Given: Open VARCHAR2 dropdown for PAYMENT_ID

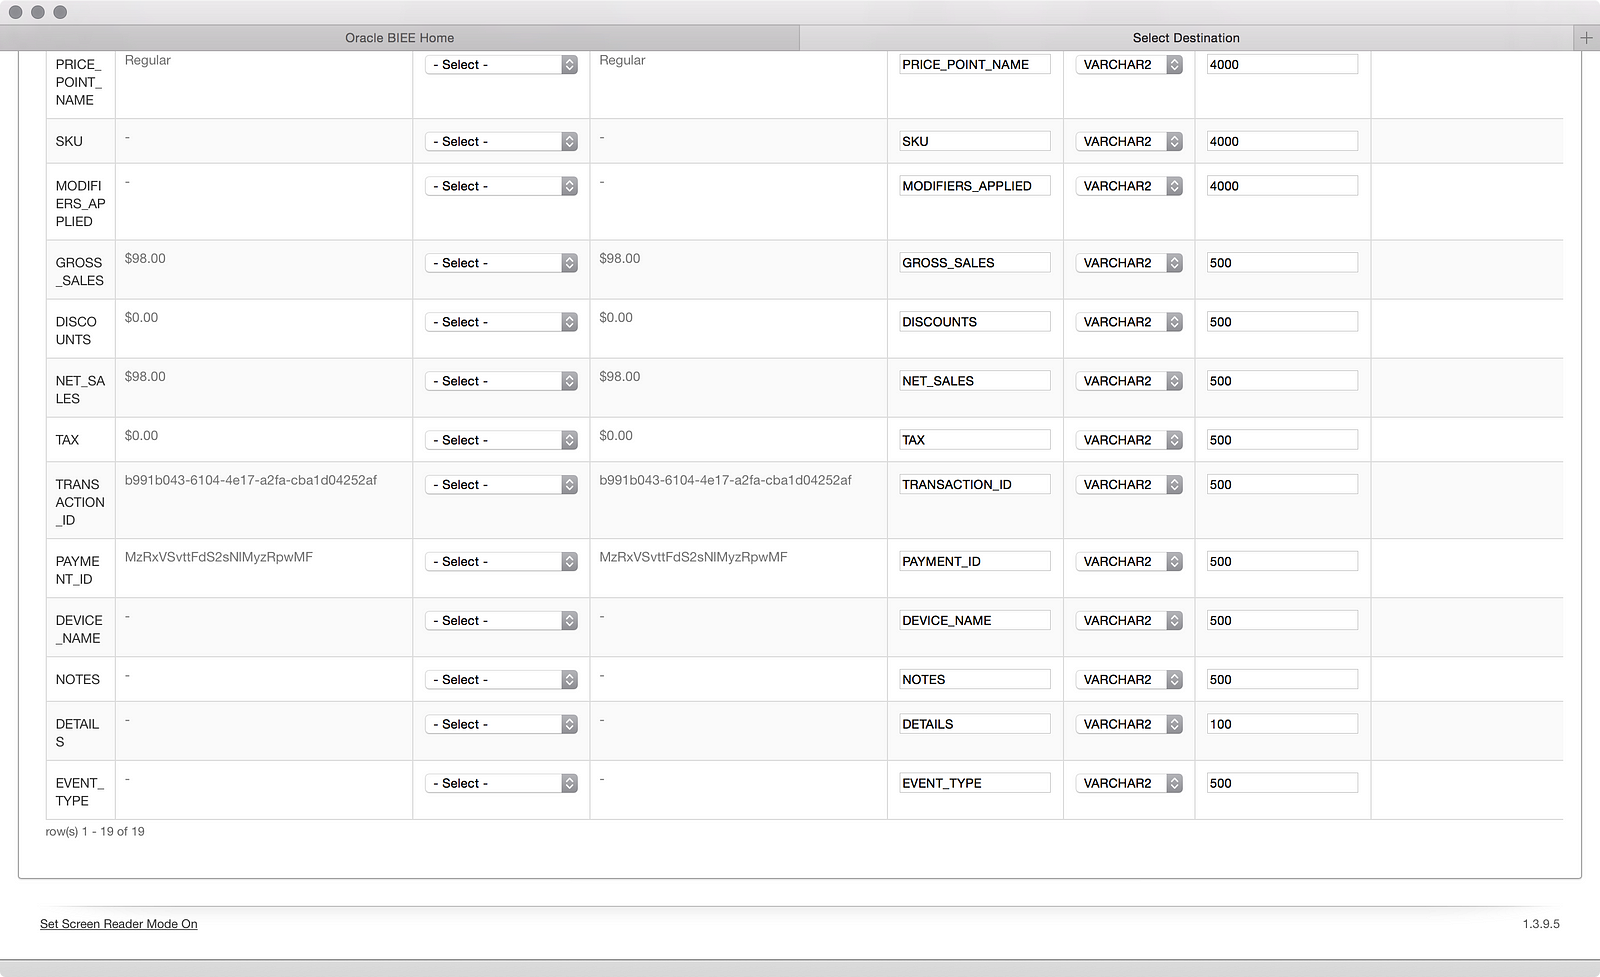Looking at the screenshot, I should pyautogui.click(x=1129, y=562).
